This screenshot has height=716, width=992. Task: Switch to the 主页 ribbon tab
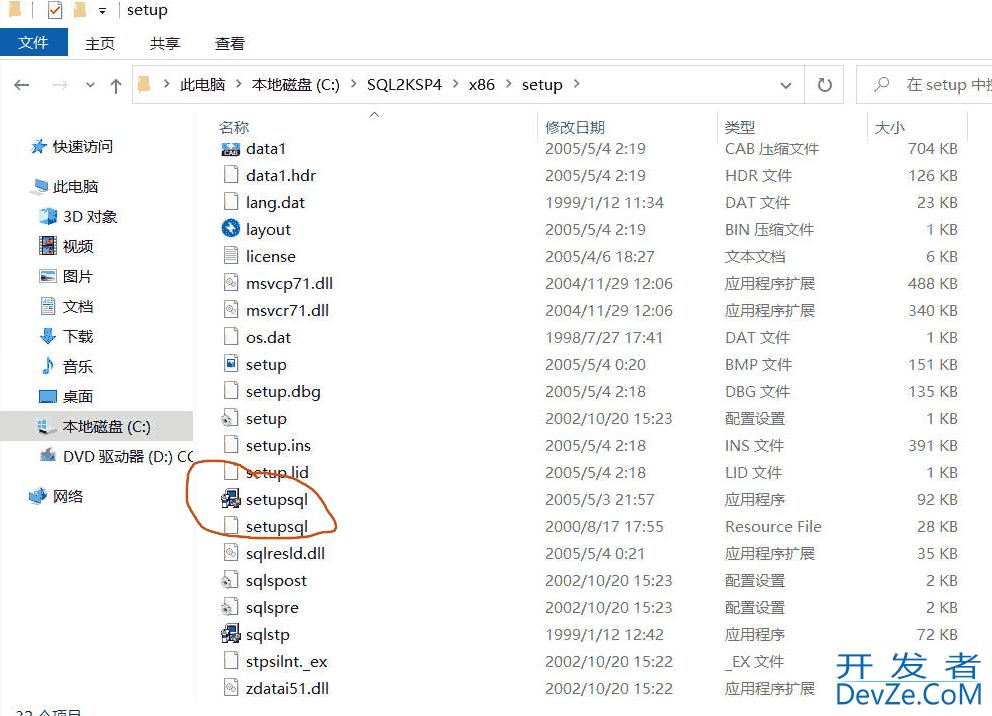[x=100, y=44]
